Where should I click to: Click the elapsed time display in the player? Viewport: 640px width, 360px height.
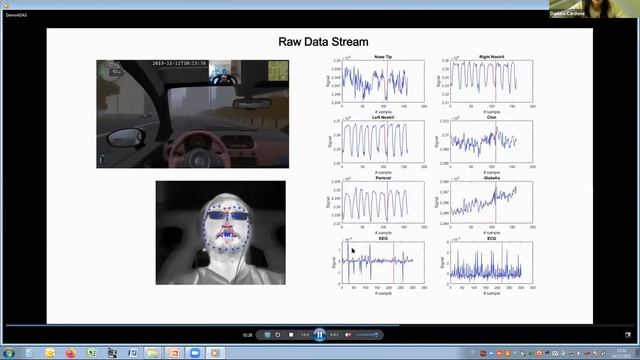(x=247, y=335)
